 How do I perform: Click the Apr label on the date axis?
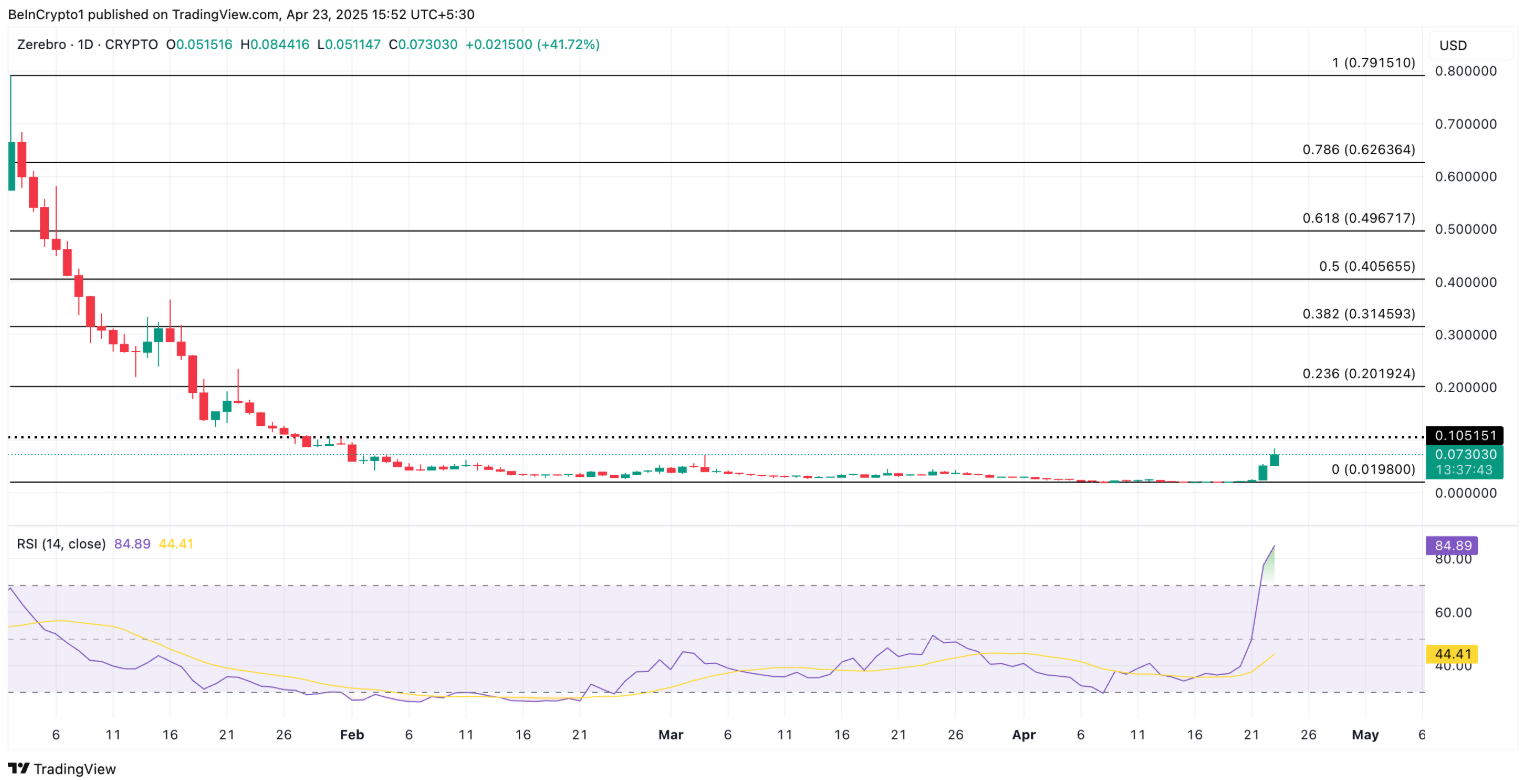point(1022,734)
